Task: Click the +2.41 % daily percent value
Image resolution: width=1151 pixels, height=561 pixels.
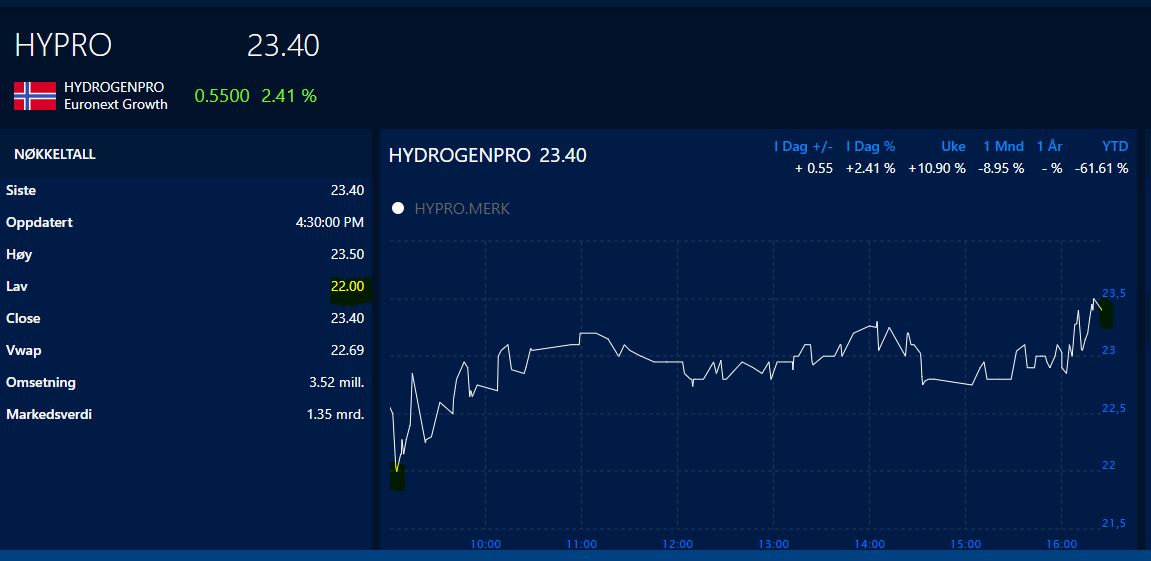Action: coord(871,168)
